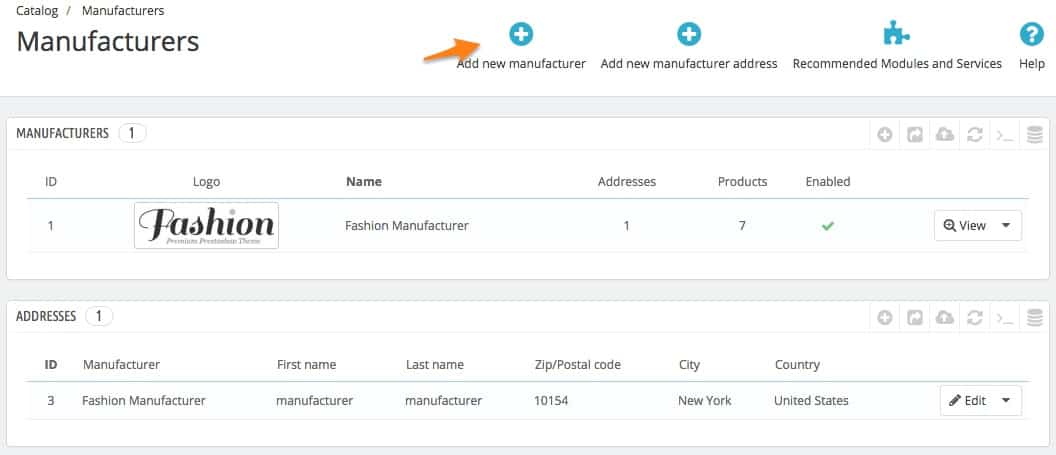Click the Zip/Postal code column header
This screenshot has width=1056, height=455.
pos(577,365)
